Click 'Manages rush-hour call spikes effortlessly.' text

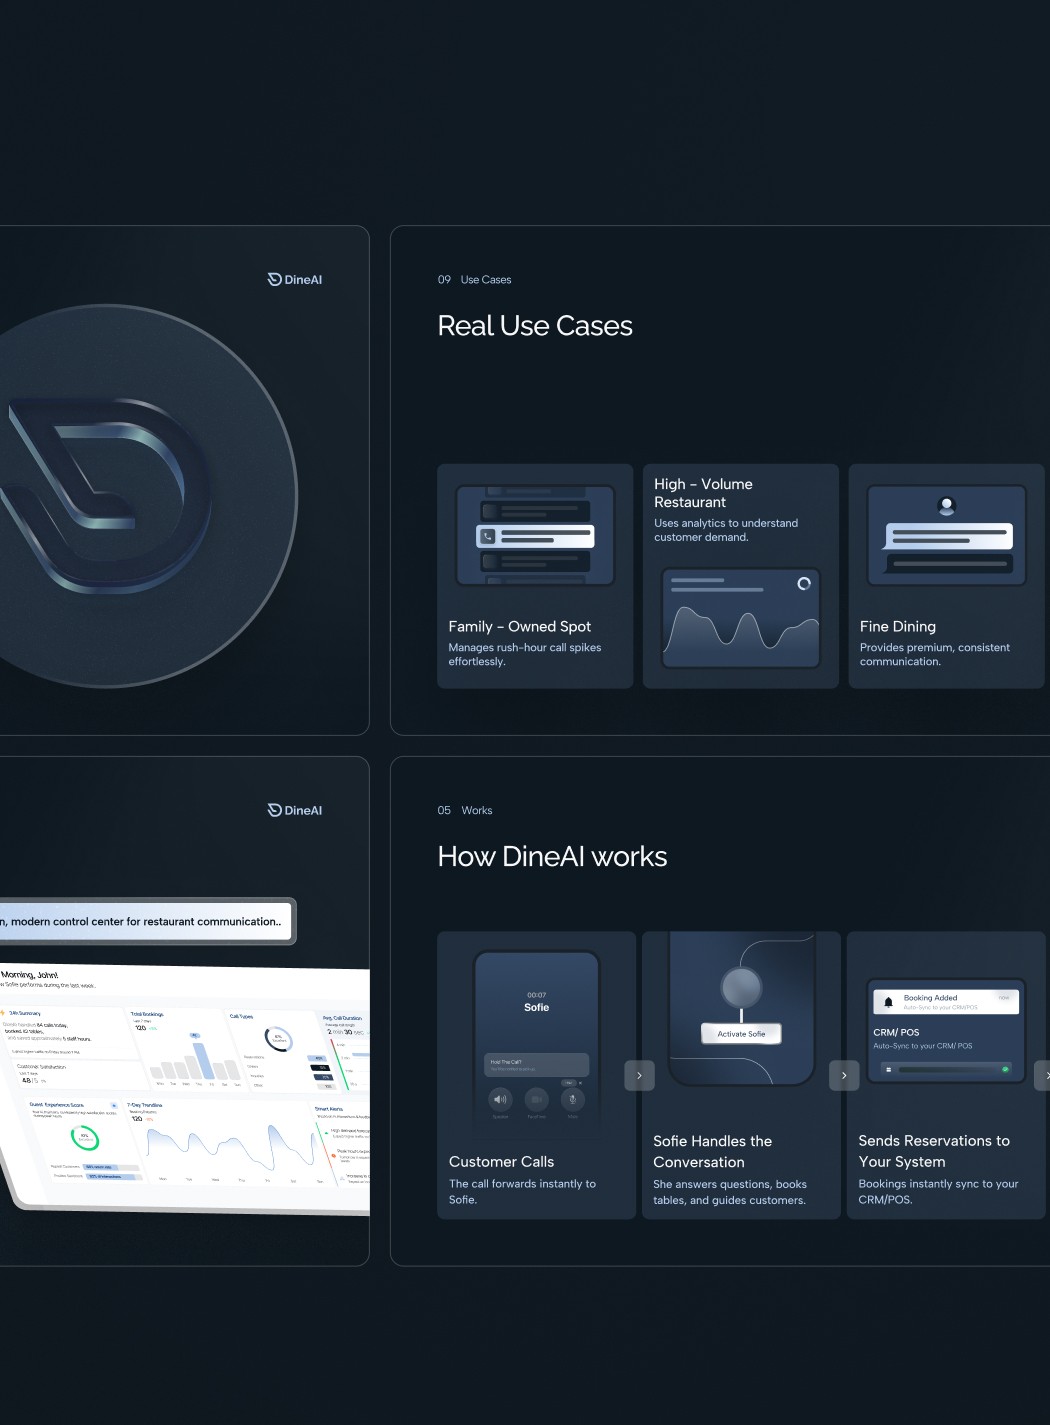click(525, 655)
